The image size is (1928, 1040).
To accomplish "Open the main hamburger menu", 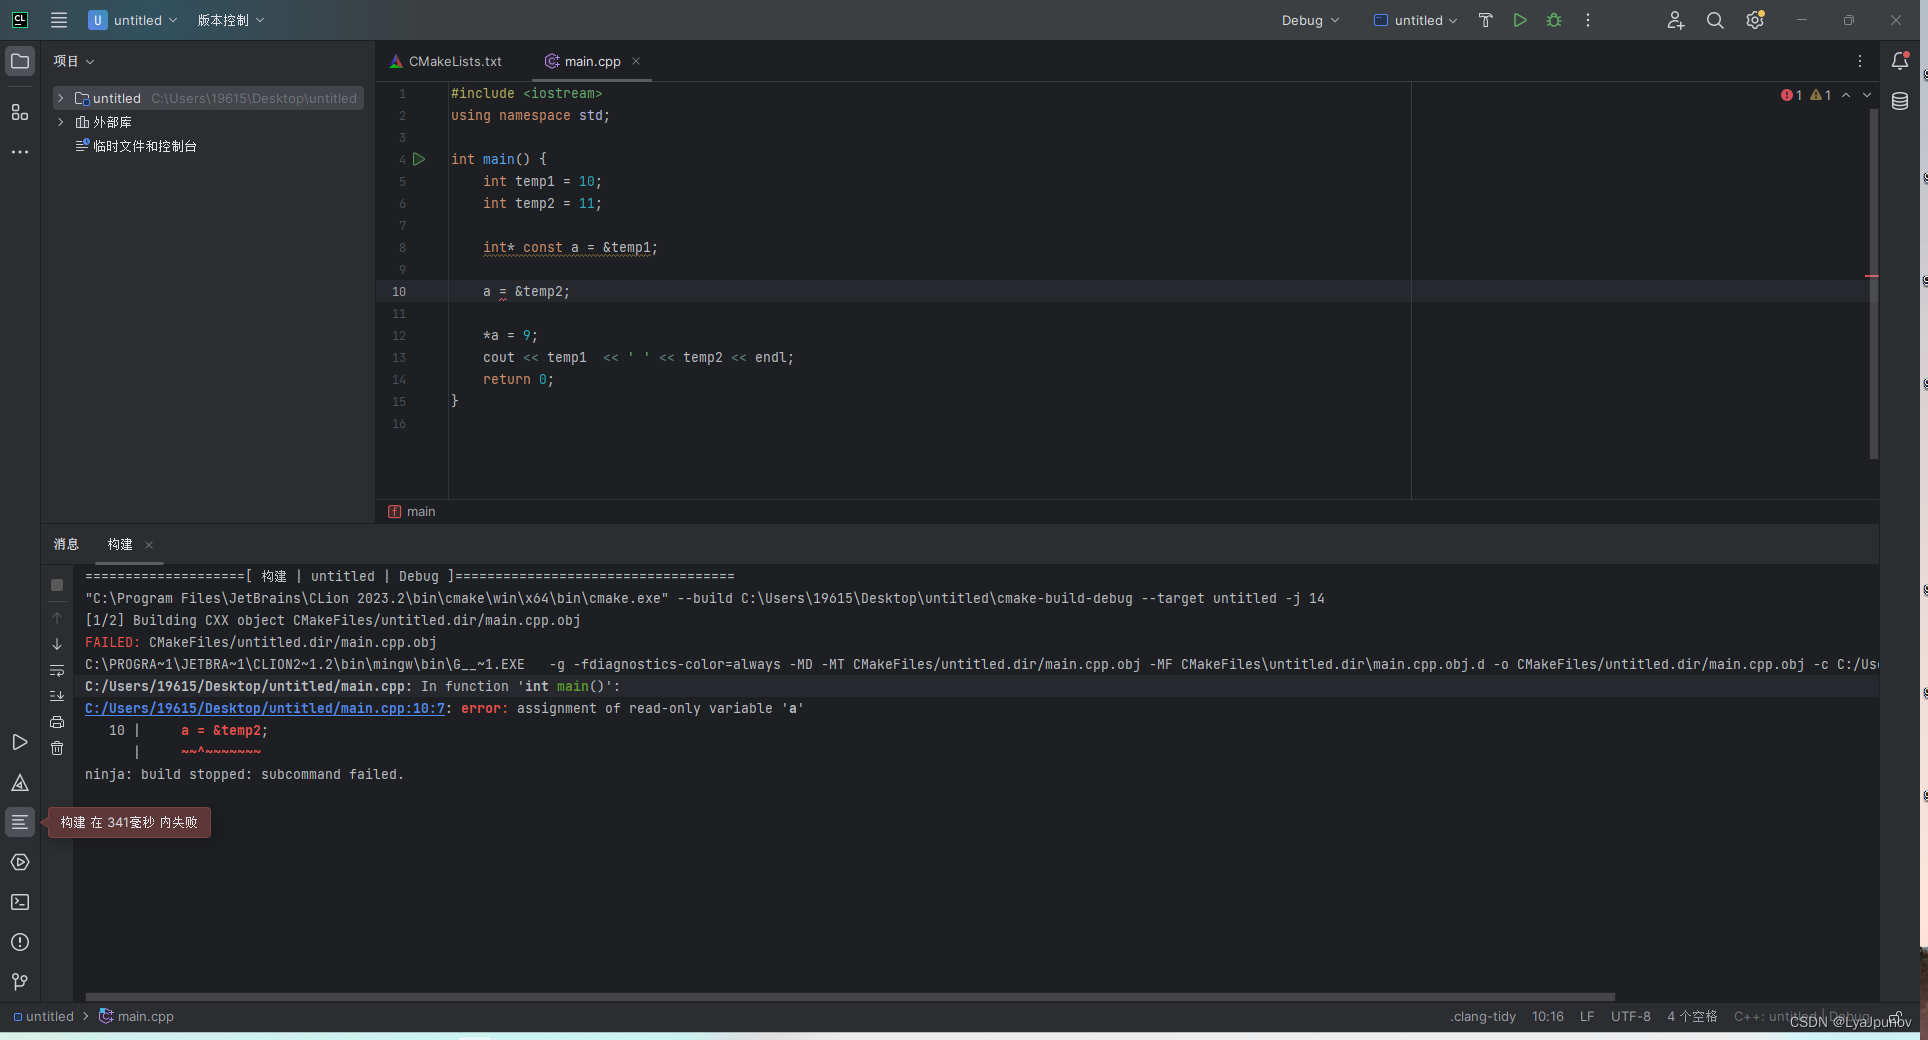I will pos(59,20).
